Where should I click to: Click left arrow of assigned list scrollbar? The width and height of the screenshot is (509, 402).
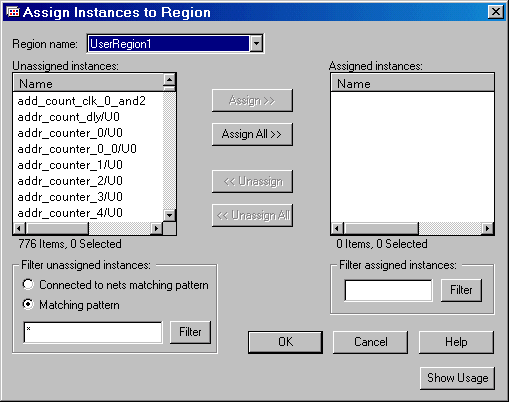coord(337,228)
